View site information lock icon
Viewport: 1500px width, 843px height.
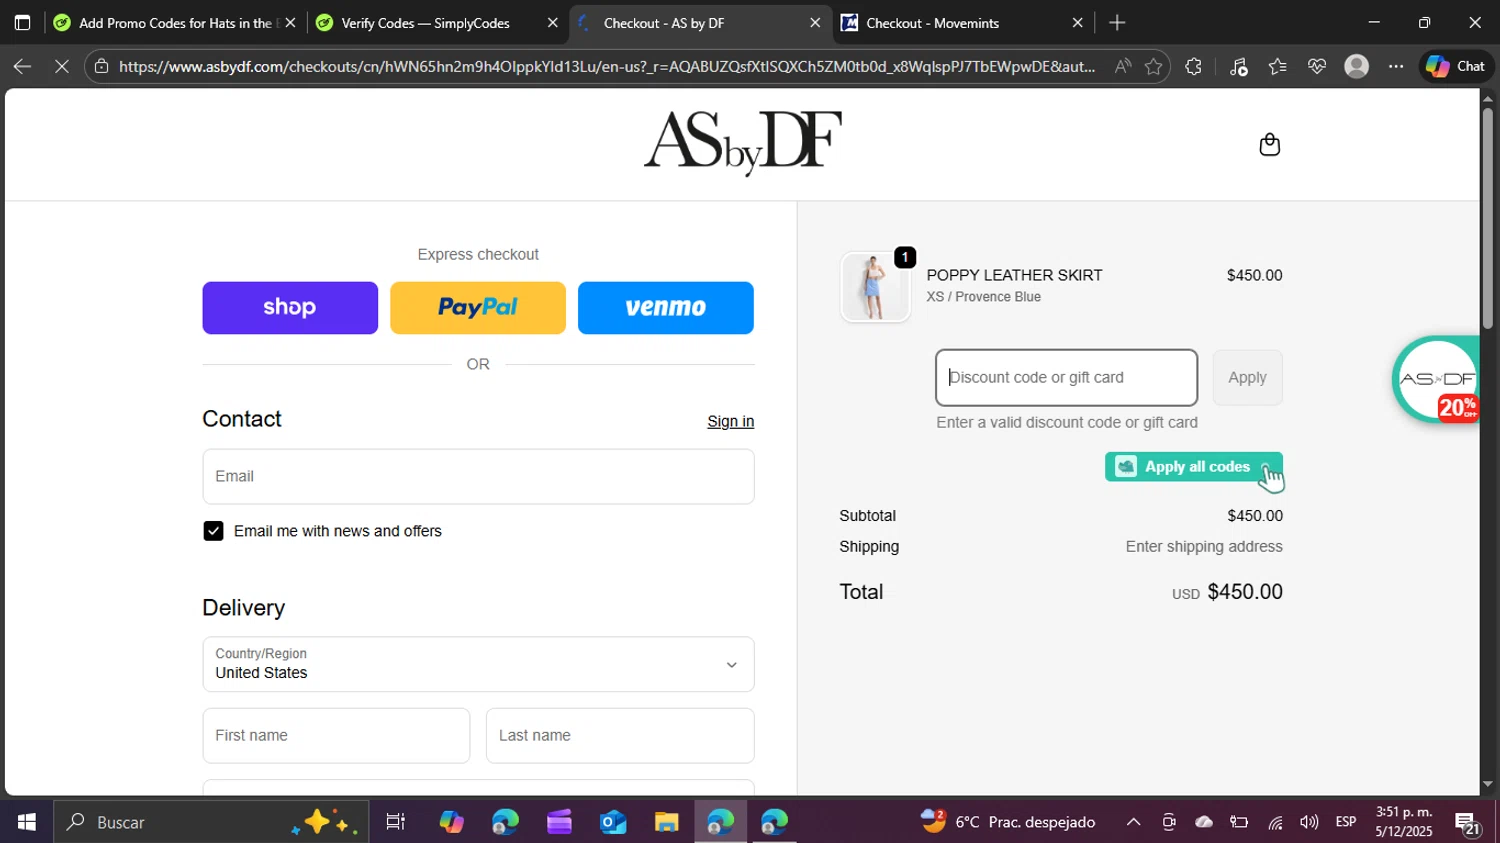click(x=100, y=66)
